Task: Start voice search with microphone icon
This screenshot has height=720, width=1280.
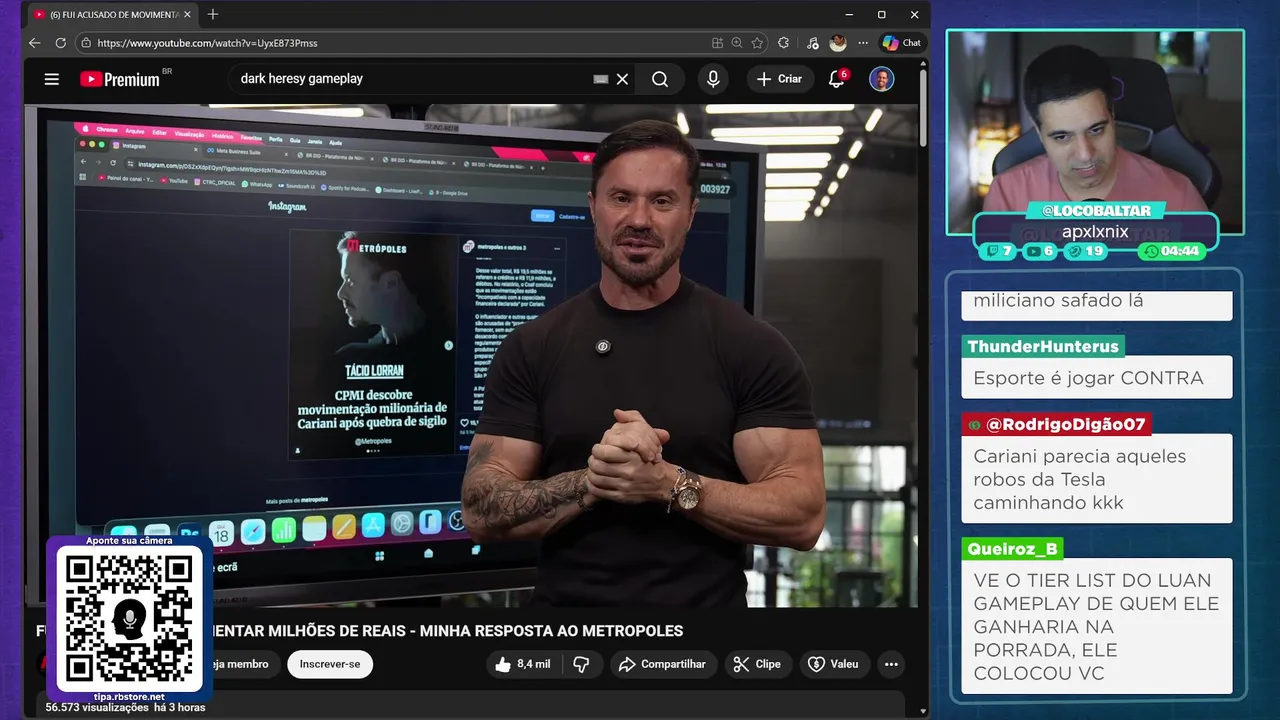Action: pos(713,79)
